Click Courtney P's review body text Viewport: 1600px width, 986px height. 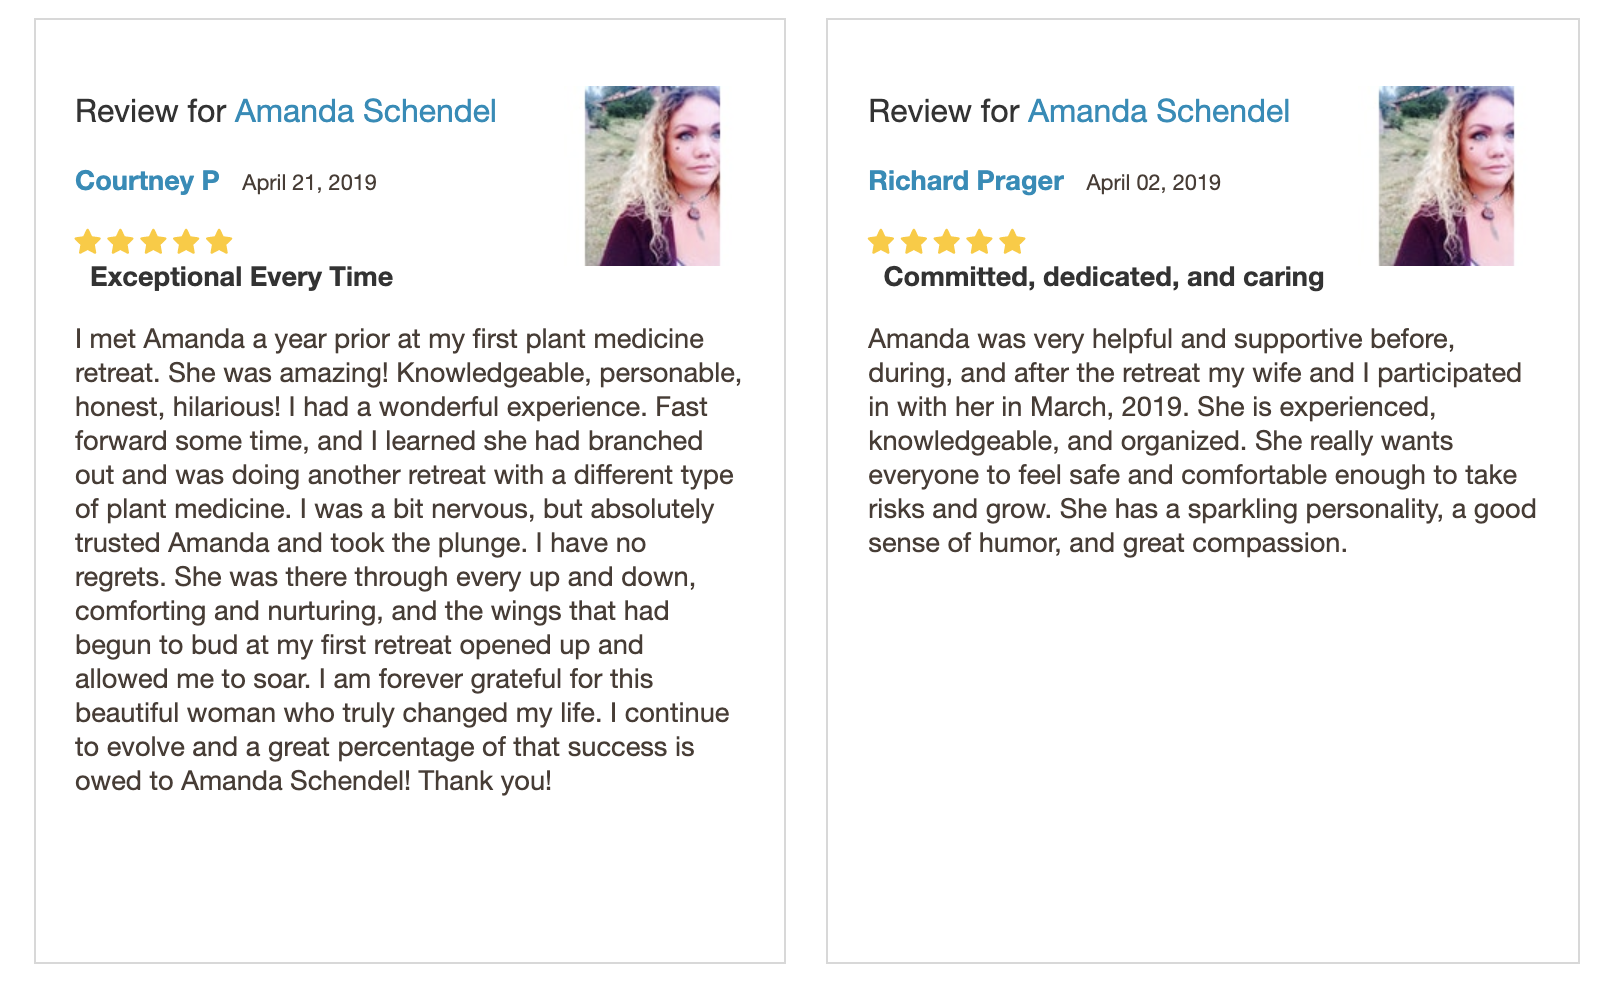click(x=408, y=560)
